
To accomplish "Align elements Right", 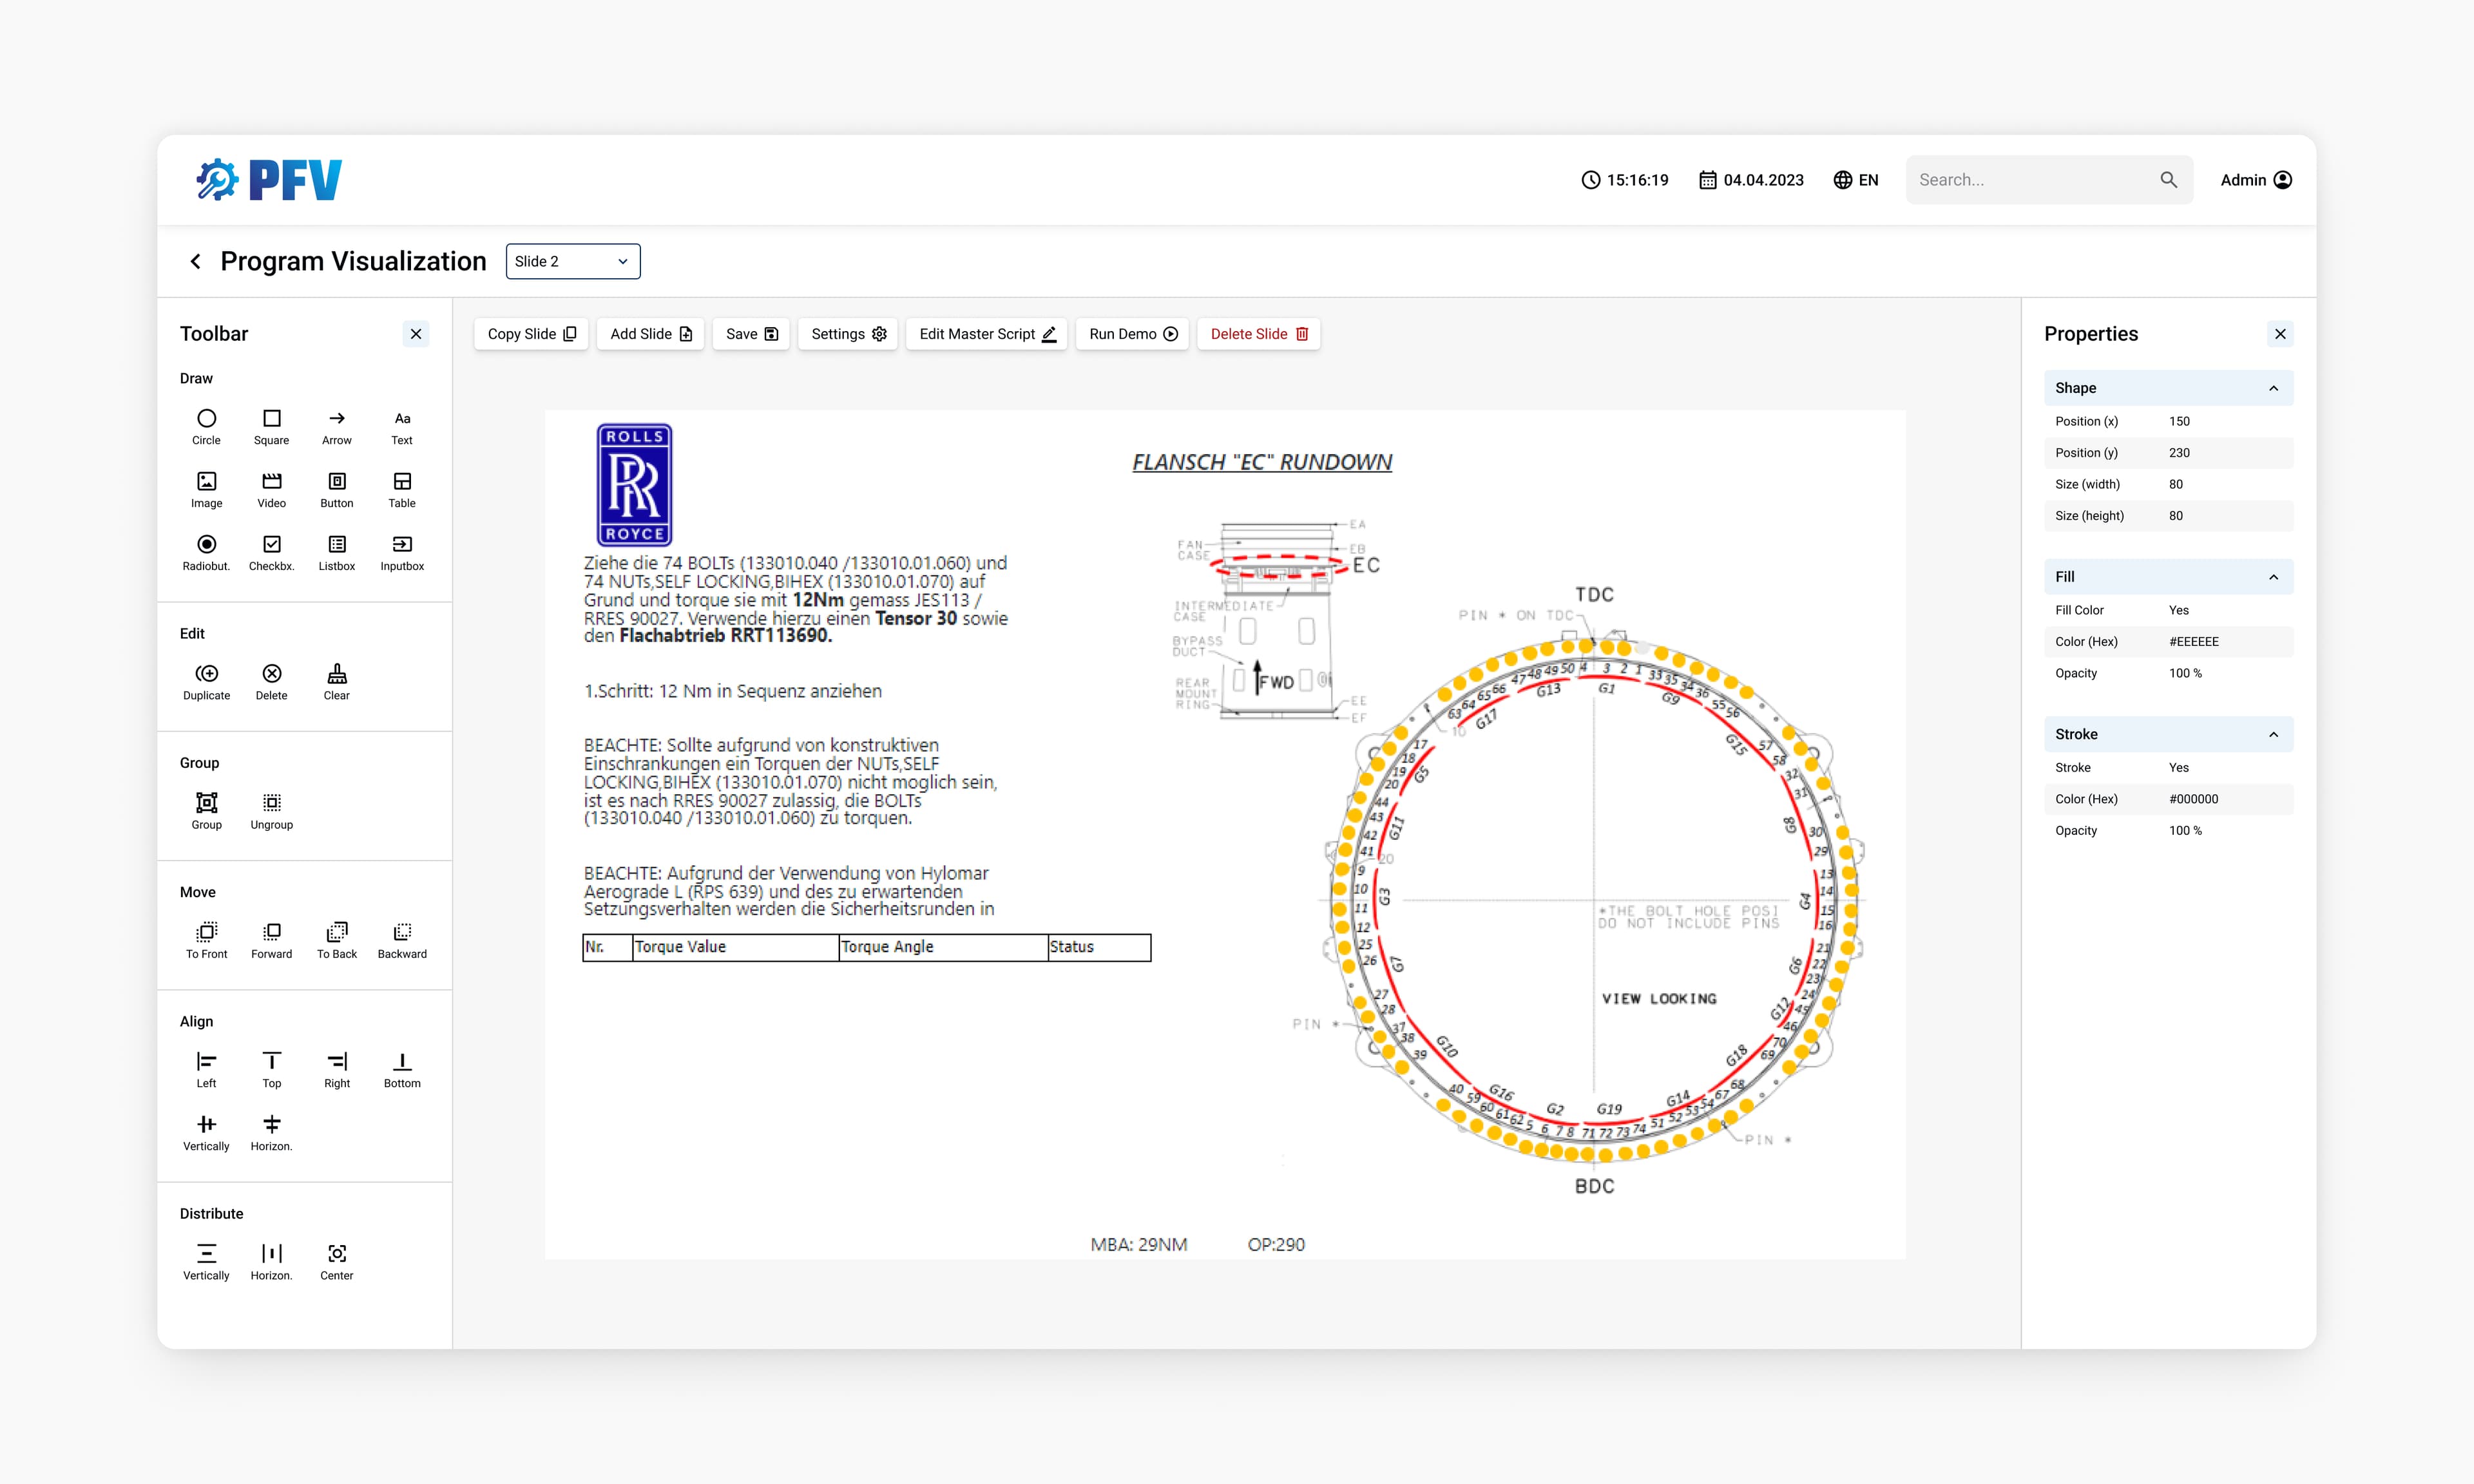I will [337, 1070].
